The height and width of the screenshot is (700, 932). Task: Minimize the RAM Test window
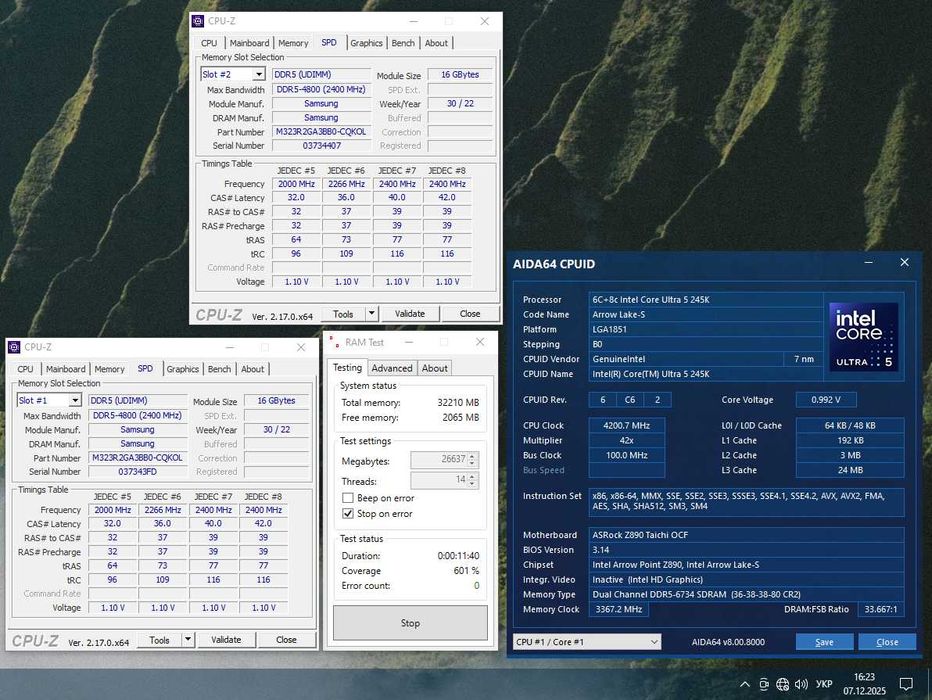[409, 342]
